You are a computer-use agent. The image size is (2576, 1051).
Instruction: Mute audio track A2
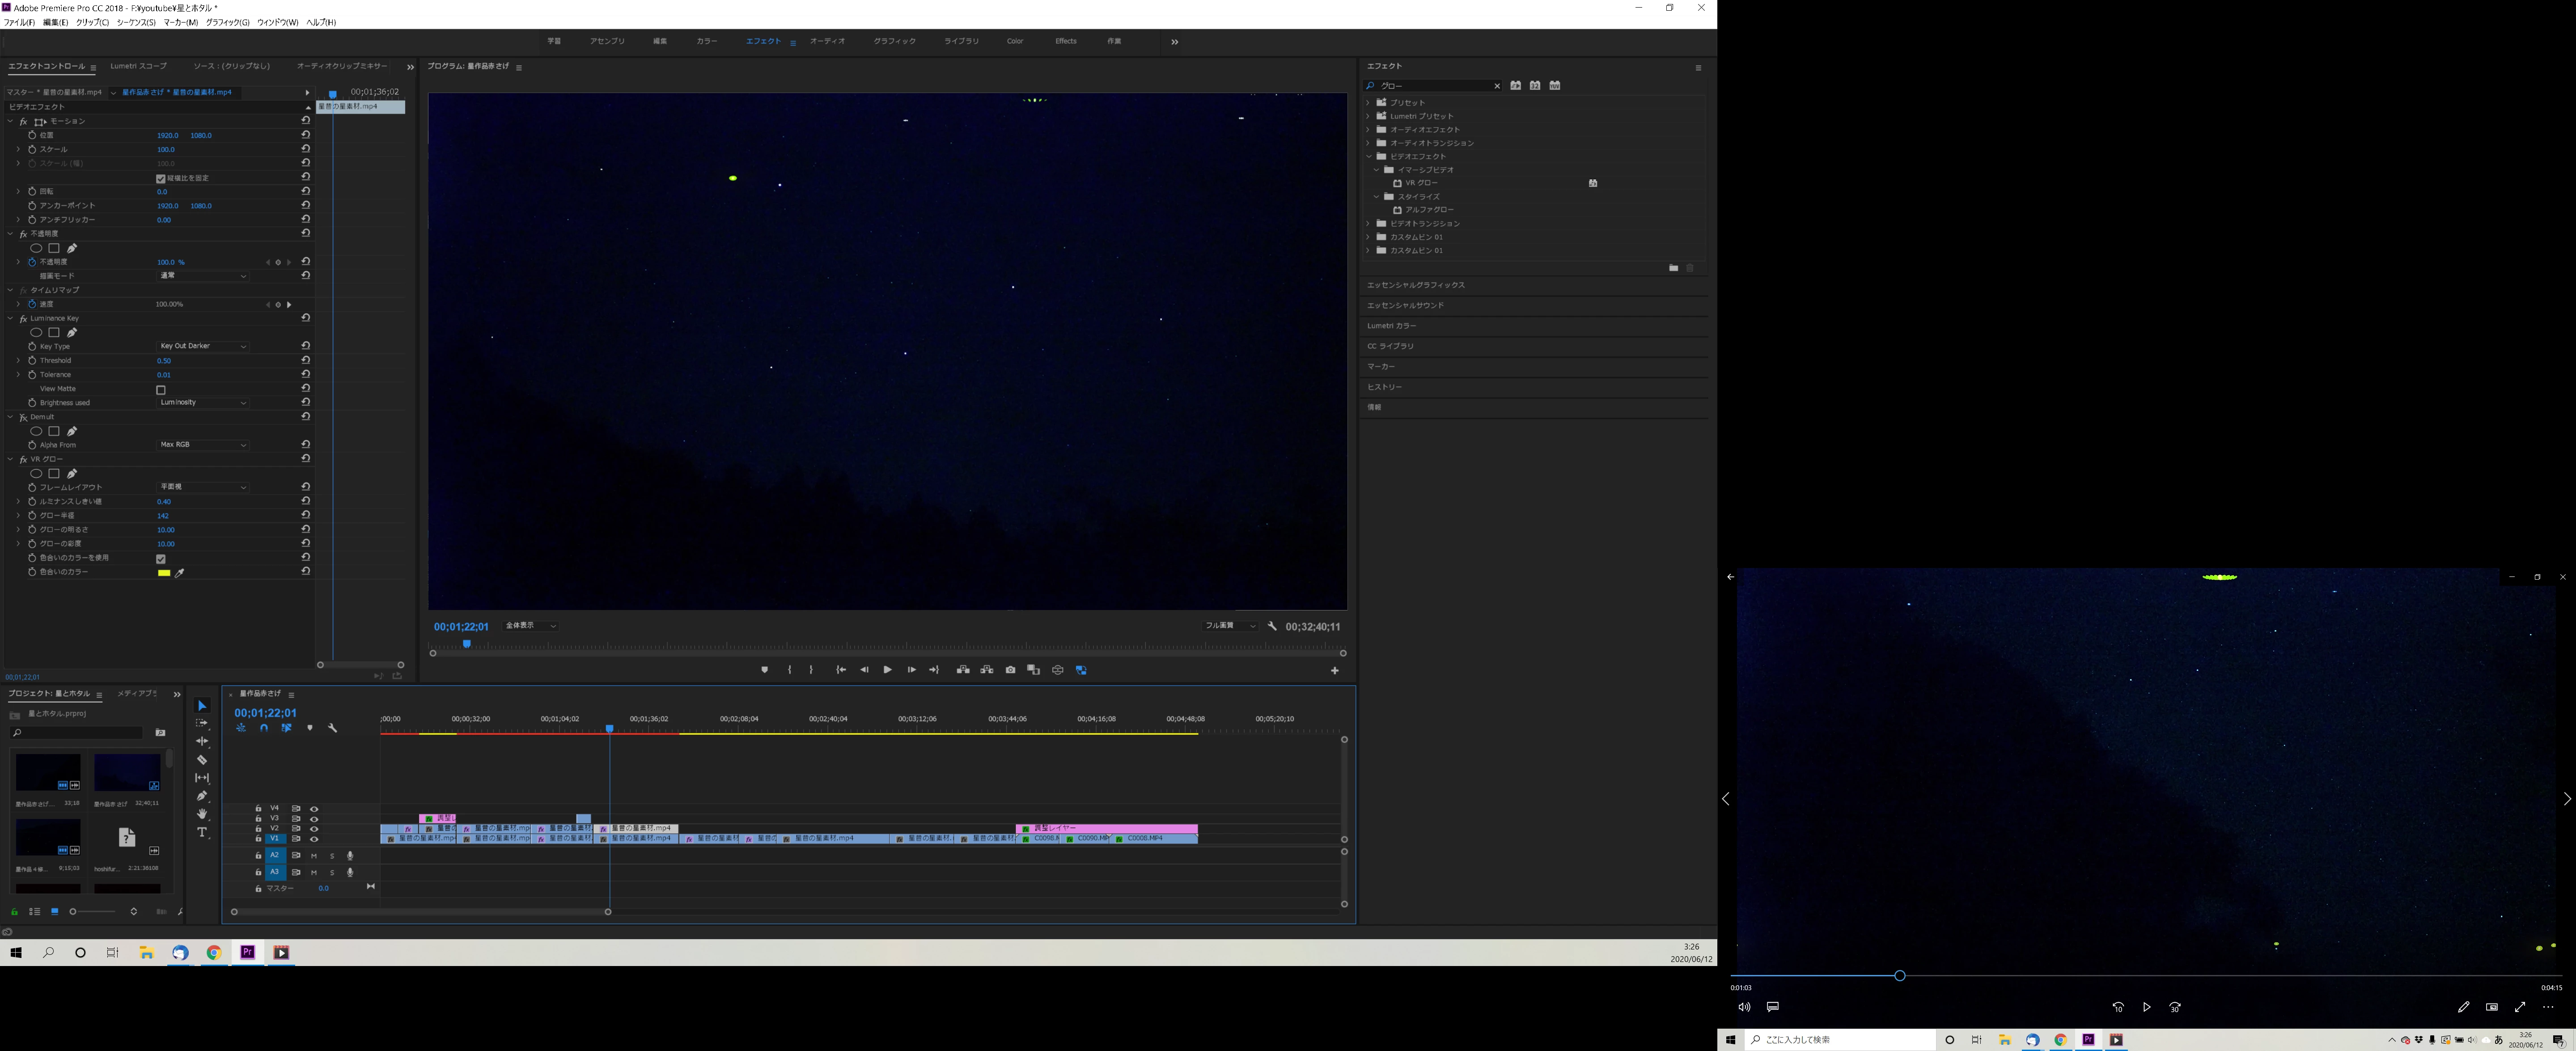(x=314, y=856)
